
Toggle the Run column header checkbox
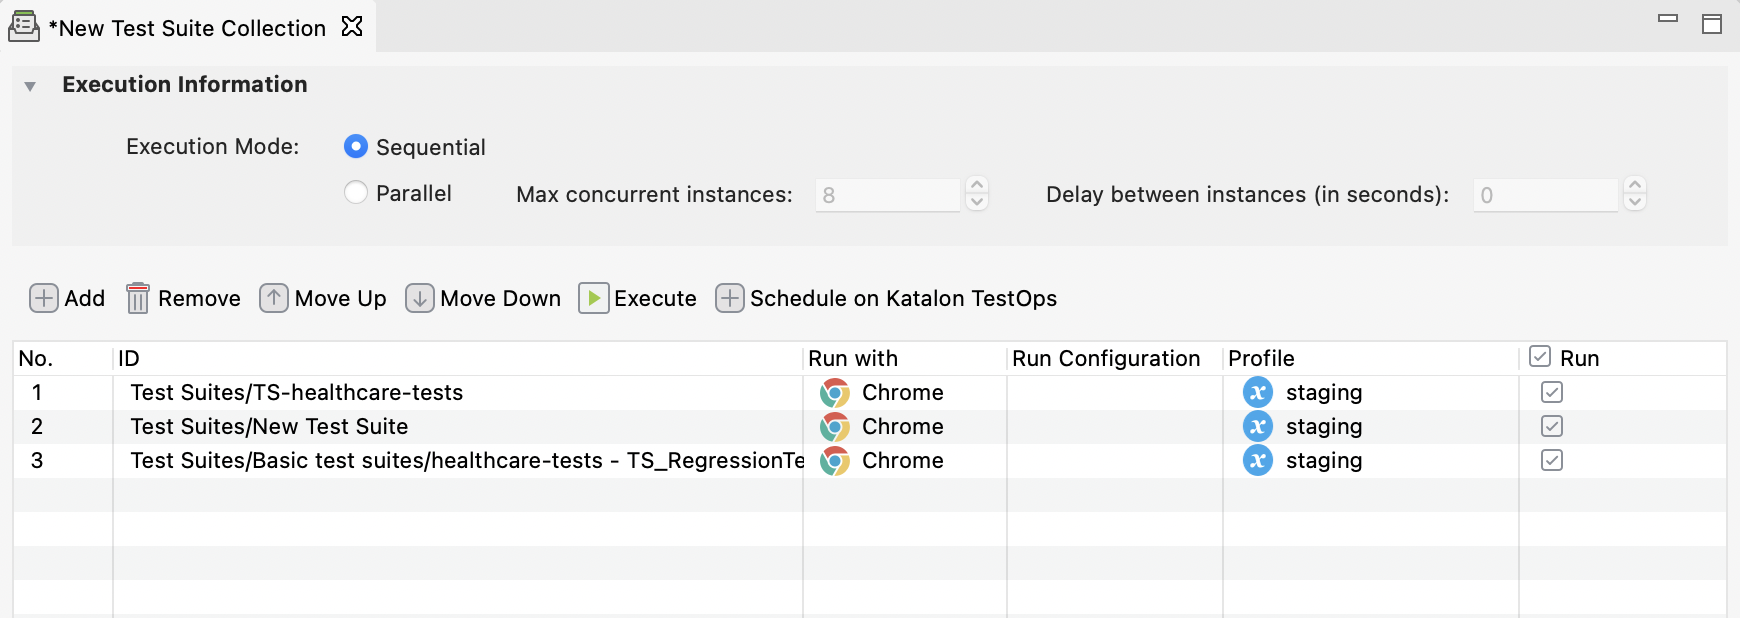1540,357
